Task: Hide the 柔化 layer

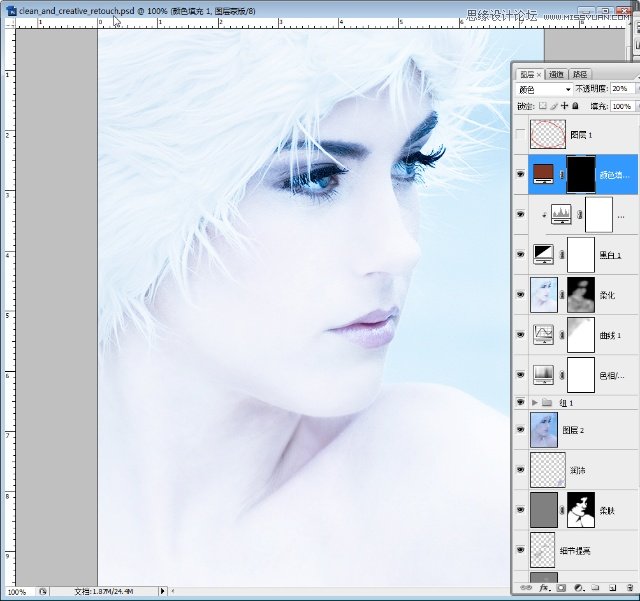Action: [x=520, y=294]
